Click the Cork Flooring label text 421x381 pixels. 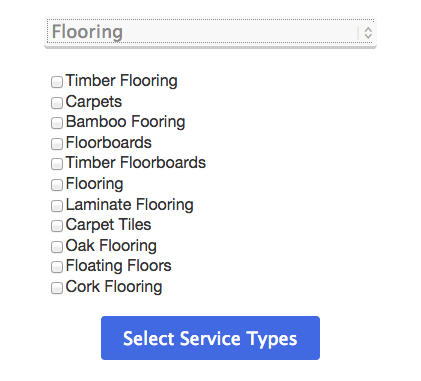(x=114, y=287)
